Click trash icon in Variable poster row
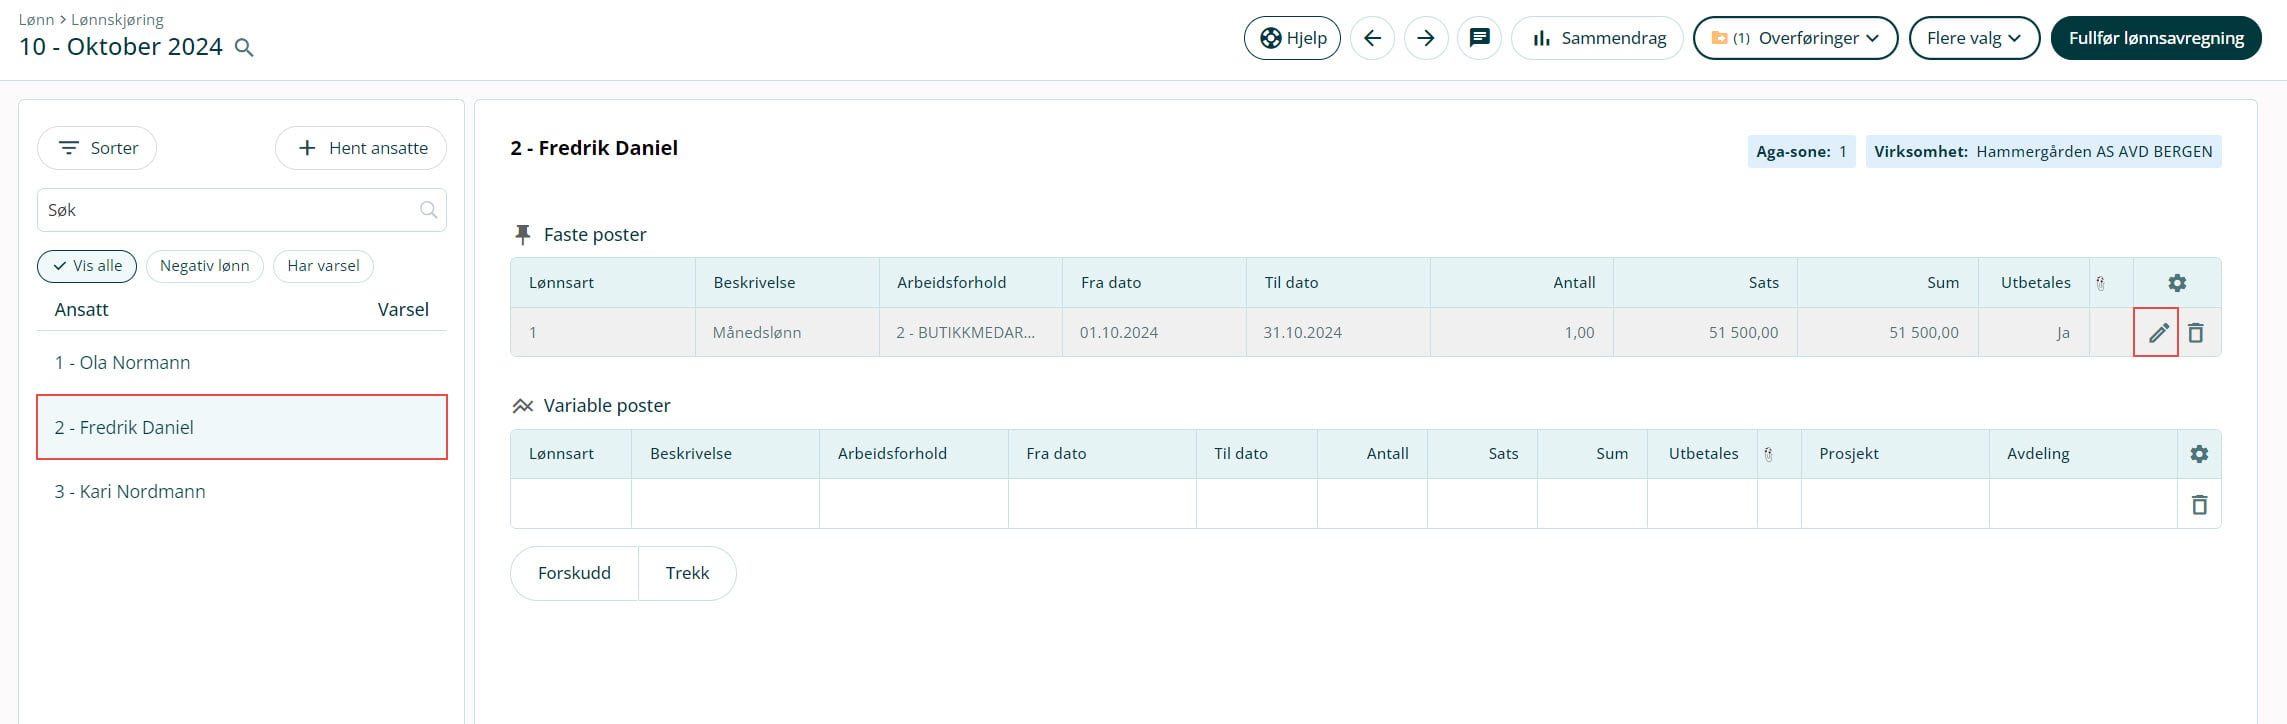Image resolution: width=2287 pixels, height=724 pixels. pos(2199,505)
